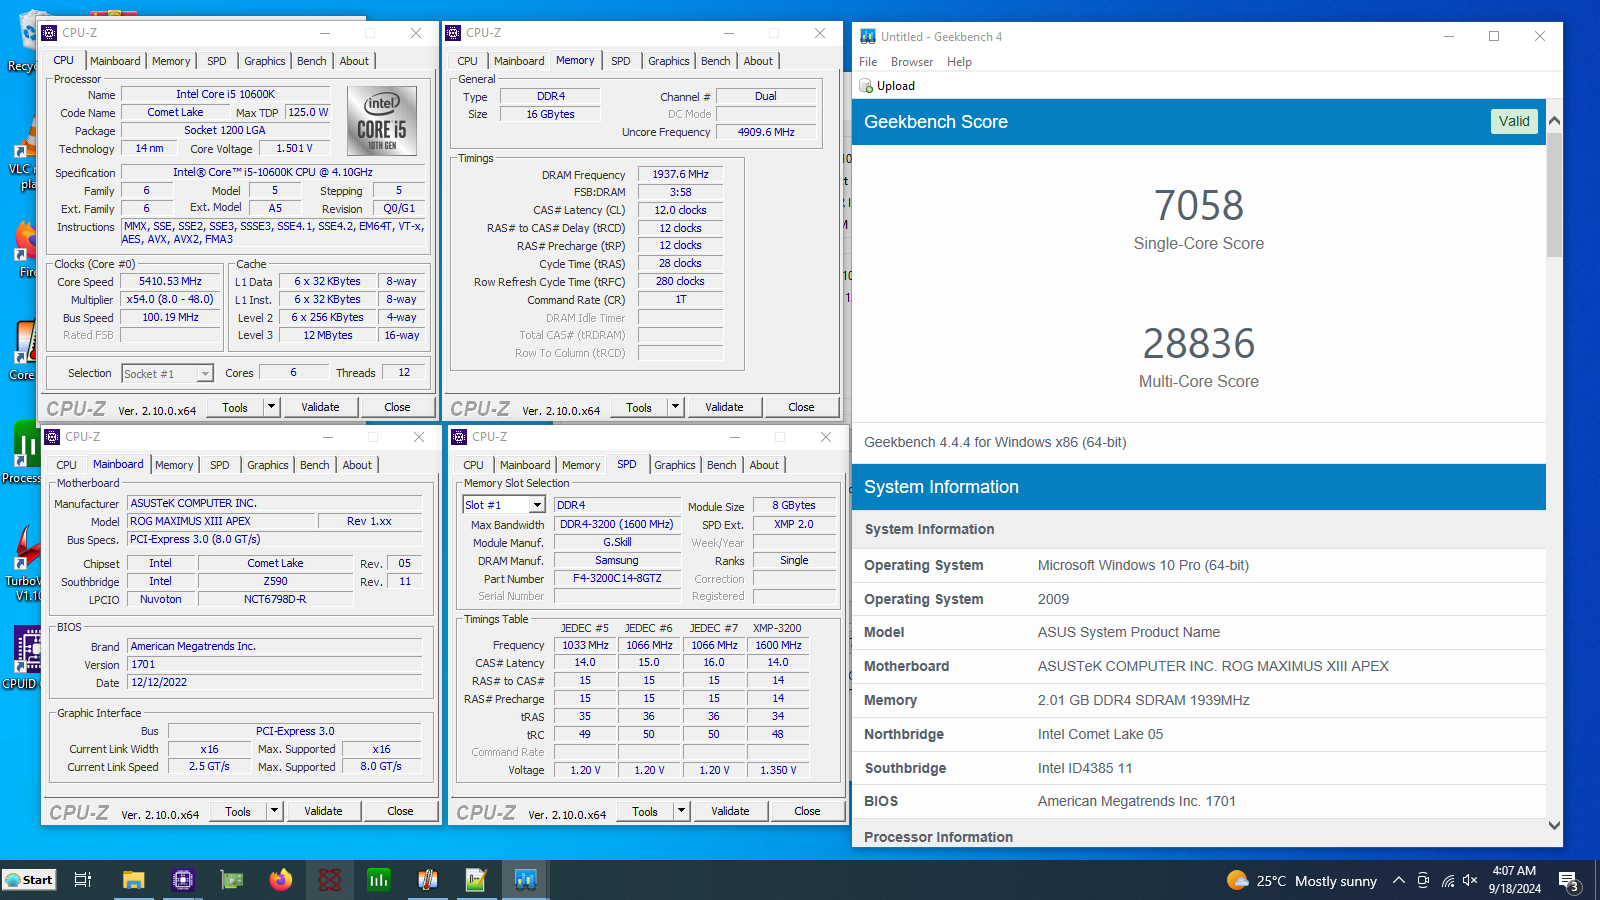Click the 5410.53 MHz Core Speed value

[170, 282]
